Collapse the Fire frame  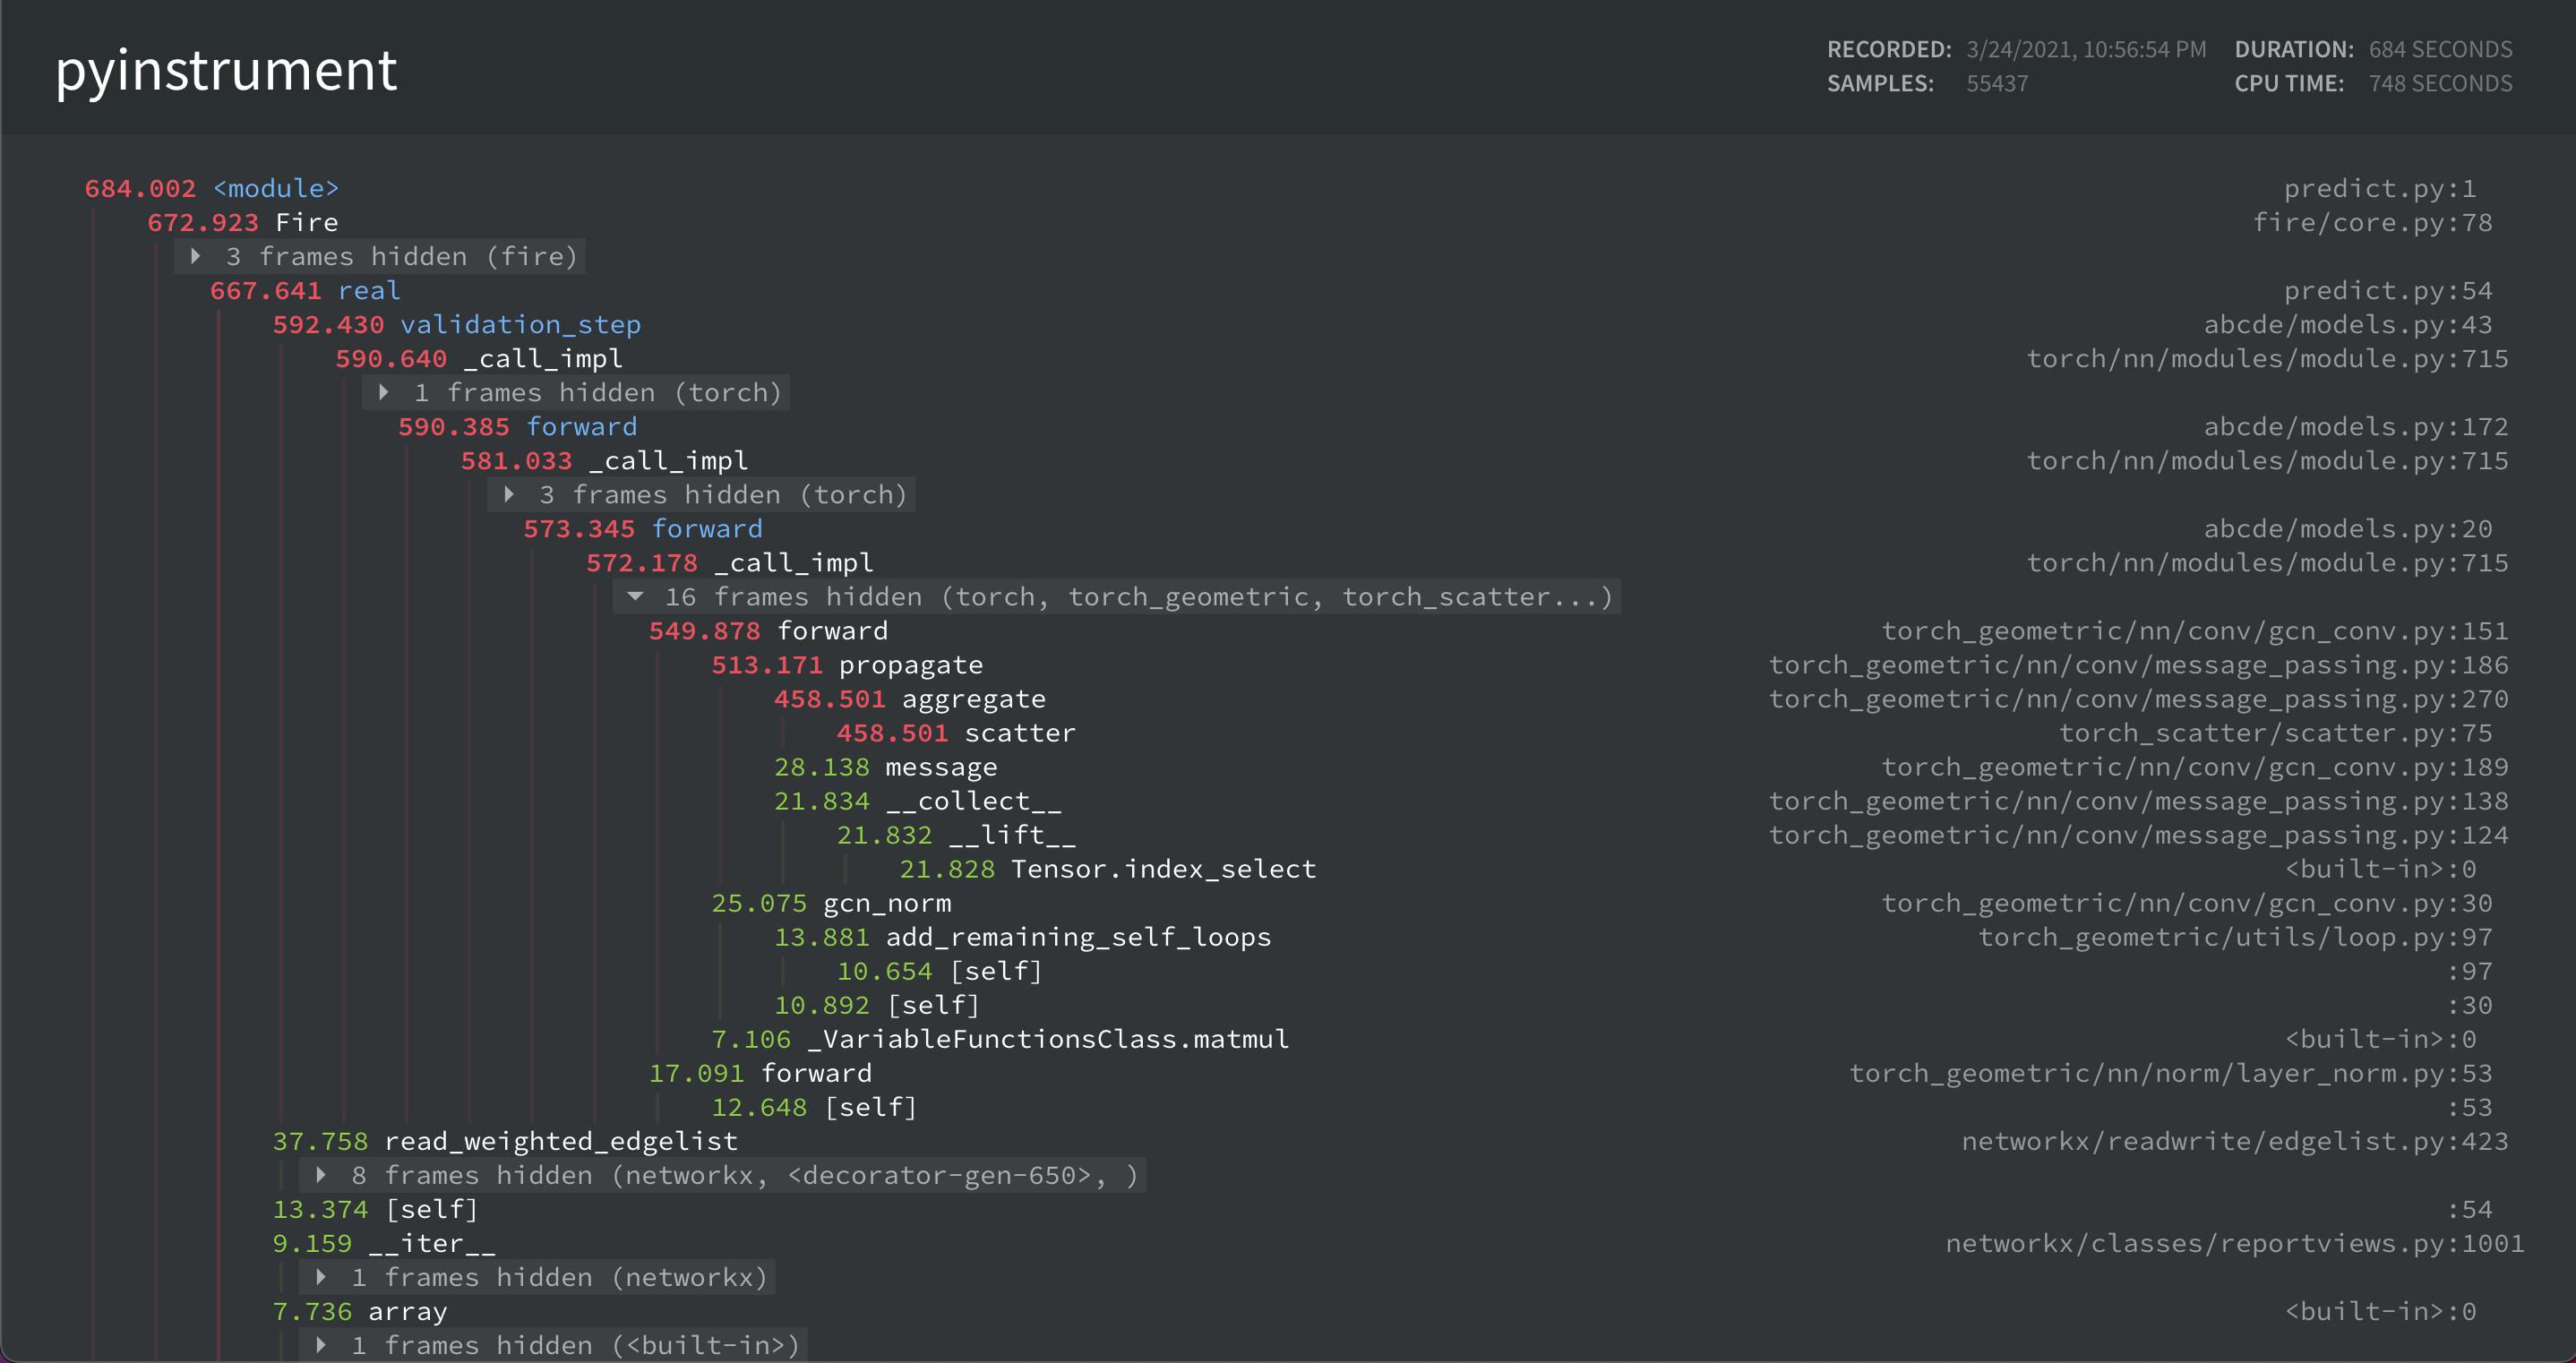306,222
